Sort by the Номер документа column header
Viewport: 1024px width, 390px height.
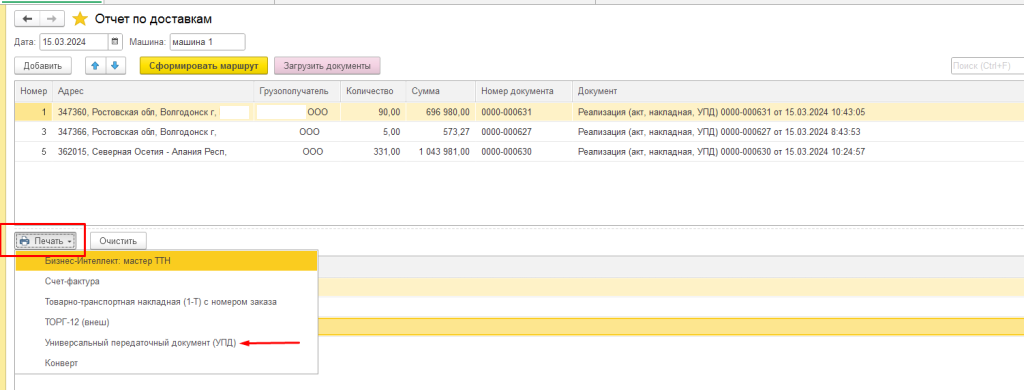524,91
